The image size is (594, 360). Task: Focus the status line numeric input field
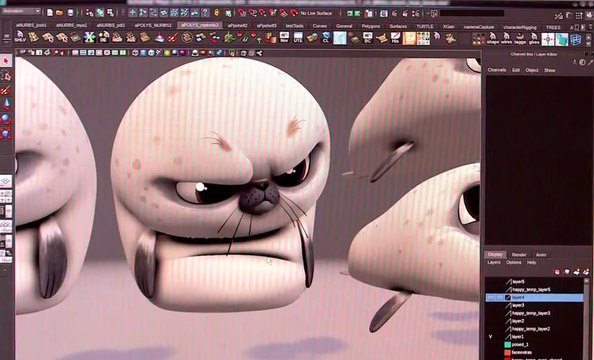tap(472, 14)
